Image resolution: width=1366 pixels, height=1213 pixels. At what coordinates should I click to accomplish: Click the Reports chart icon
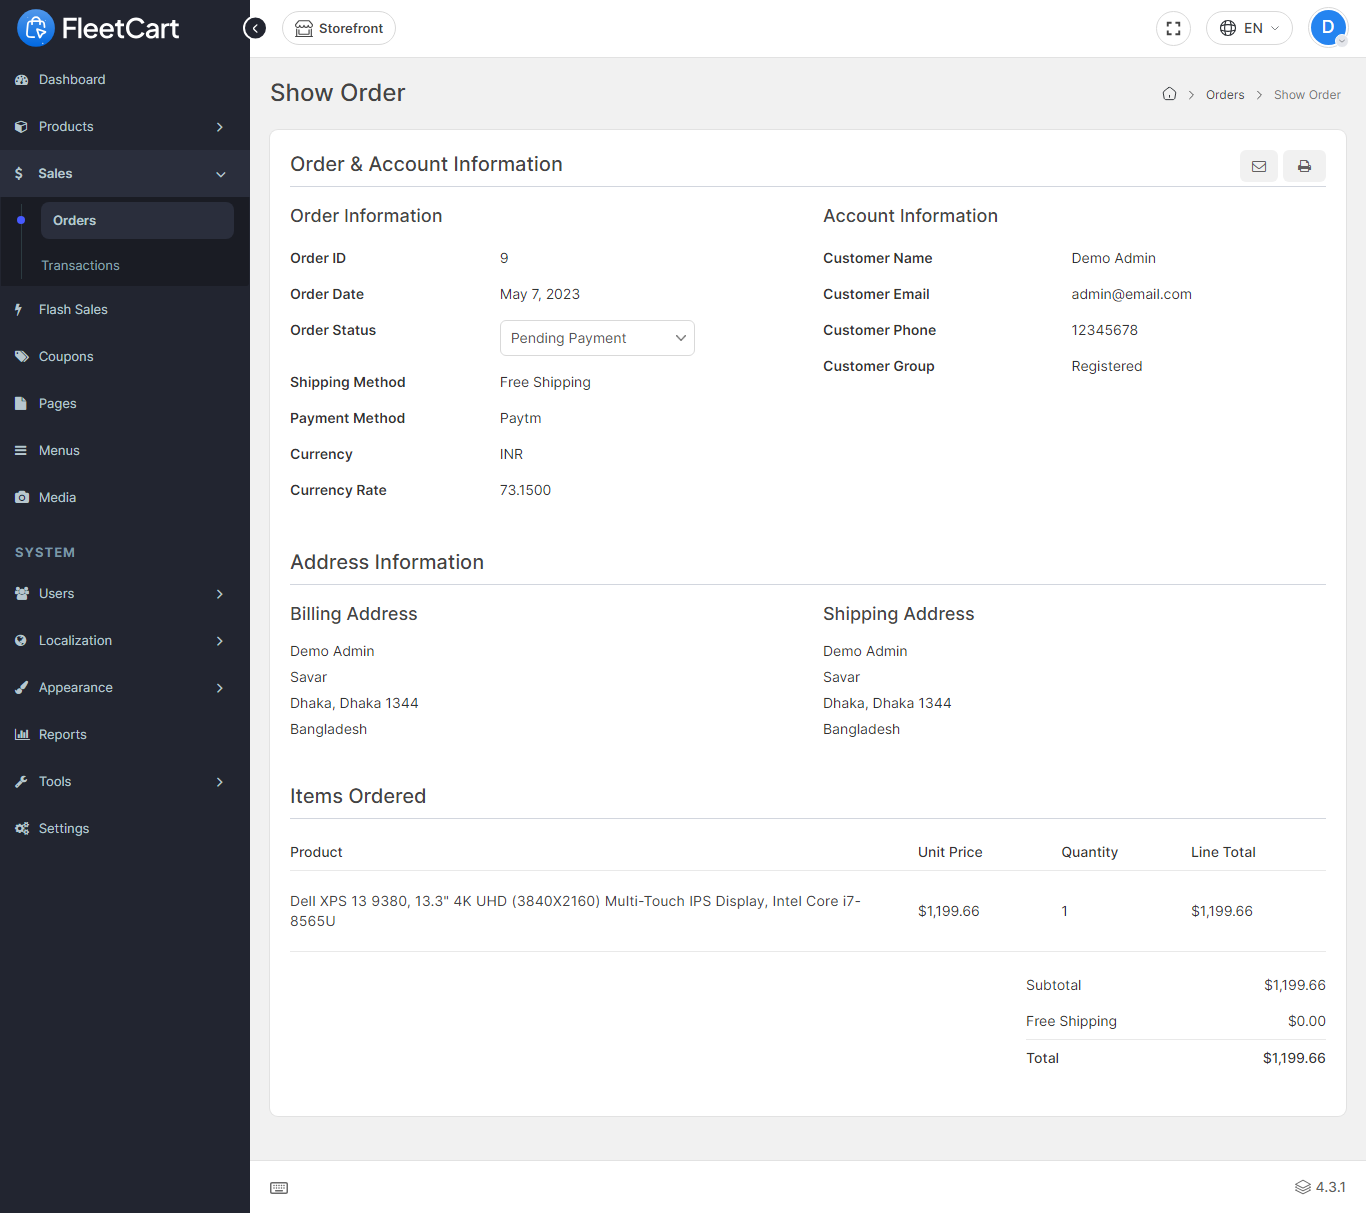pyautogui.click(x=21, y=735)
